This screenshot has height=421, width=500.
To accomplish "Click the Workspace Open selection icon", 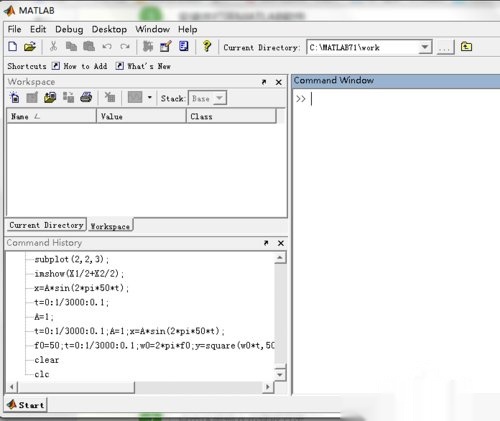I will 32,98.
